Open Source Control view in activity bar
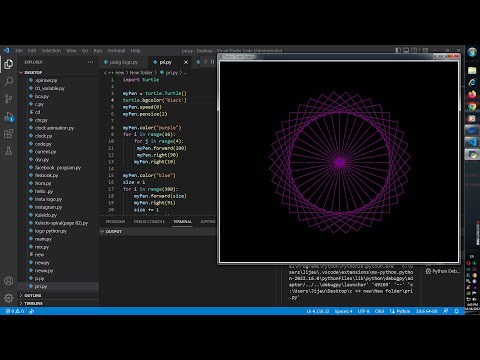 [9, 99]
